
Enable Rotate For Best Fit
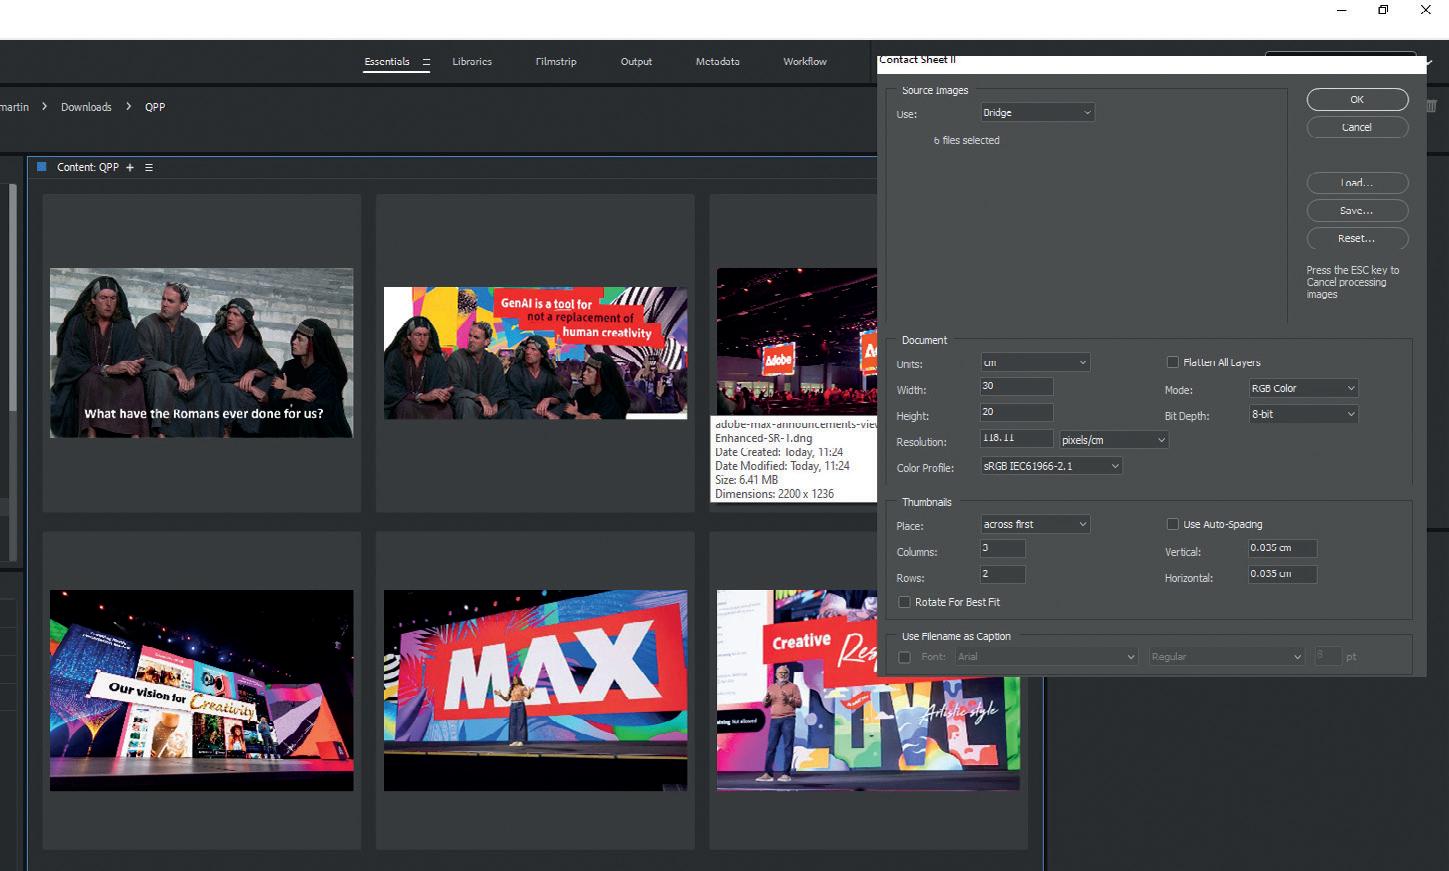[904, 602]
